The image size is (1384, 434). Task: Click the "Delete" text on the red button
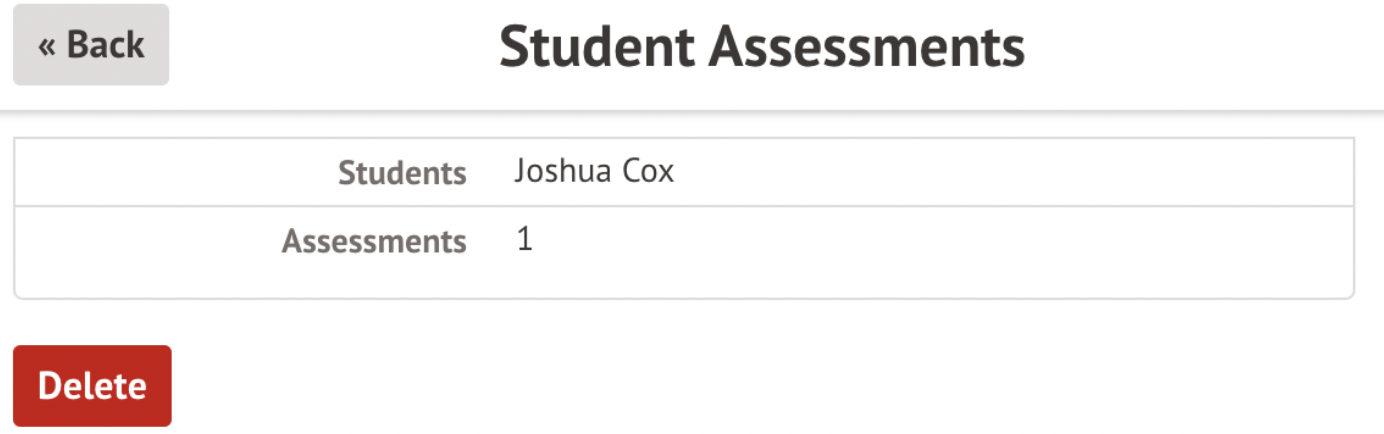click(x=92, y=386)
